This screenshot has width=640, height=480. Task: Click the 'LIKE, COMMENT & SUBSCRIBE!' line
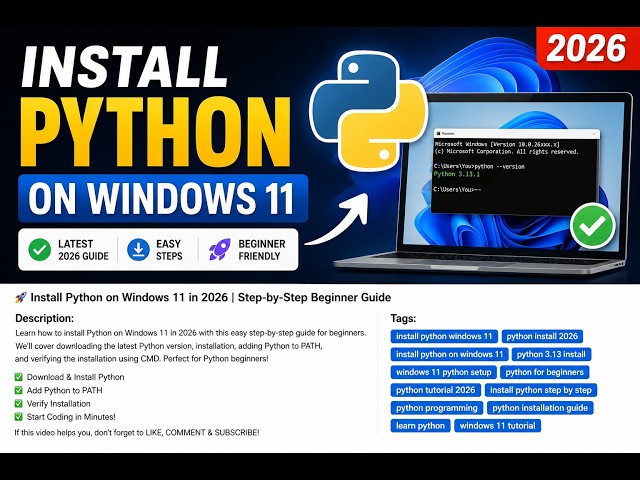[x=137, y=432]
